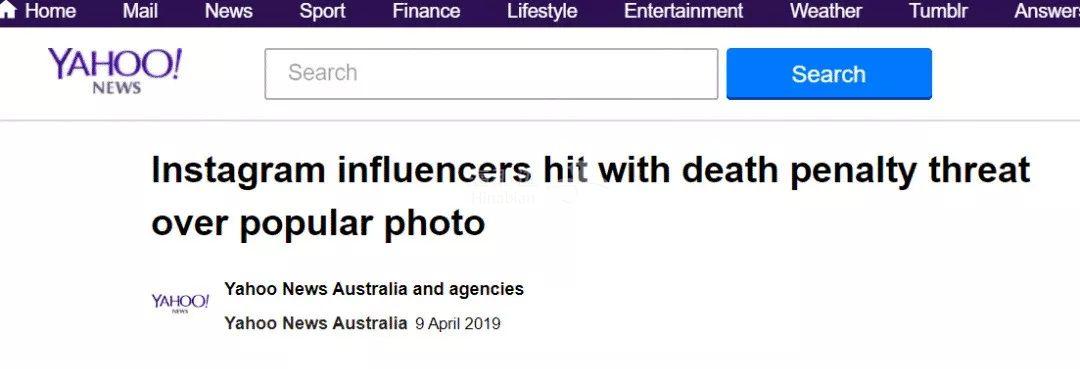Click 'over popular photo' headline line
The image size is (1080, 369).
(x=318, y=224)
